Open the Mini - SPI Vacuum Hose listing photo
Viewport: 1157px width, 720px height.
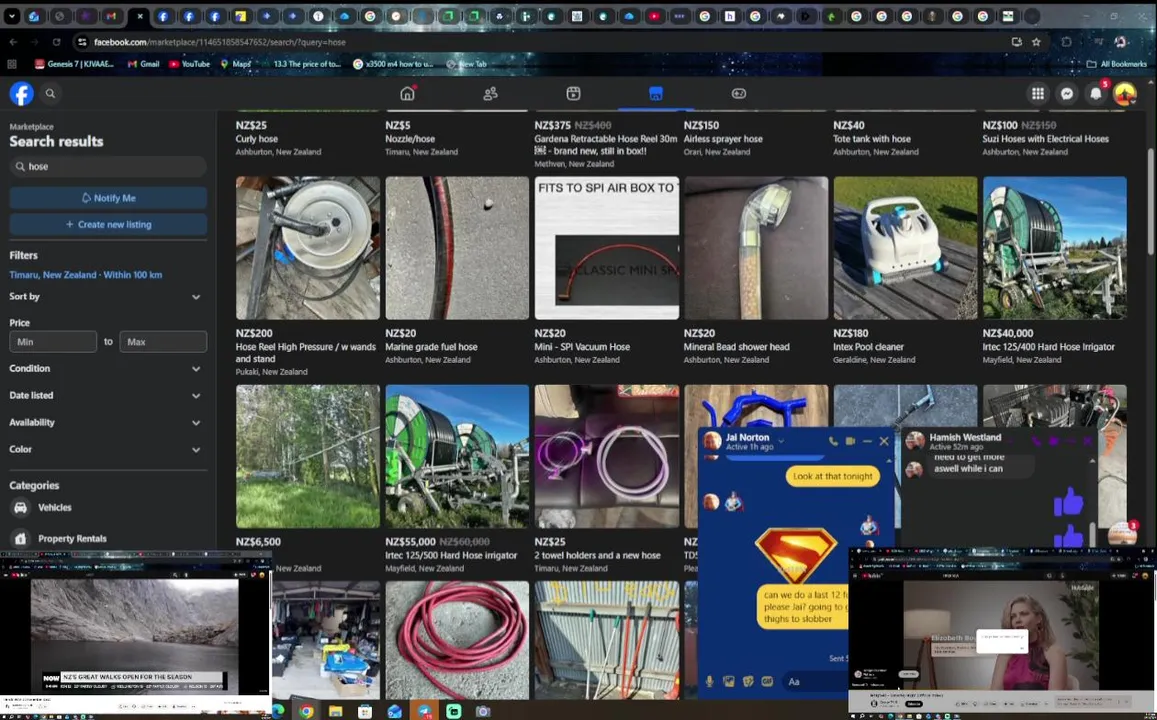[607, 248]
